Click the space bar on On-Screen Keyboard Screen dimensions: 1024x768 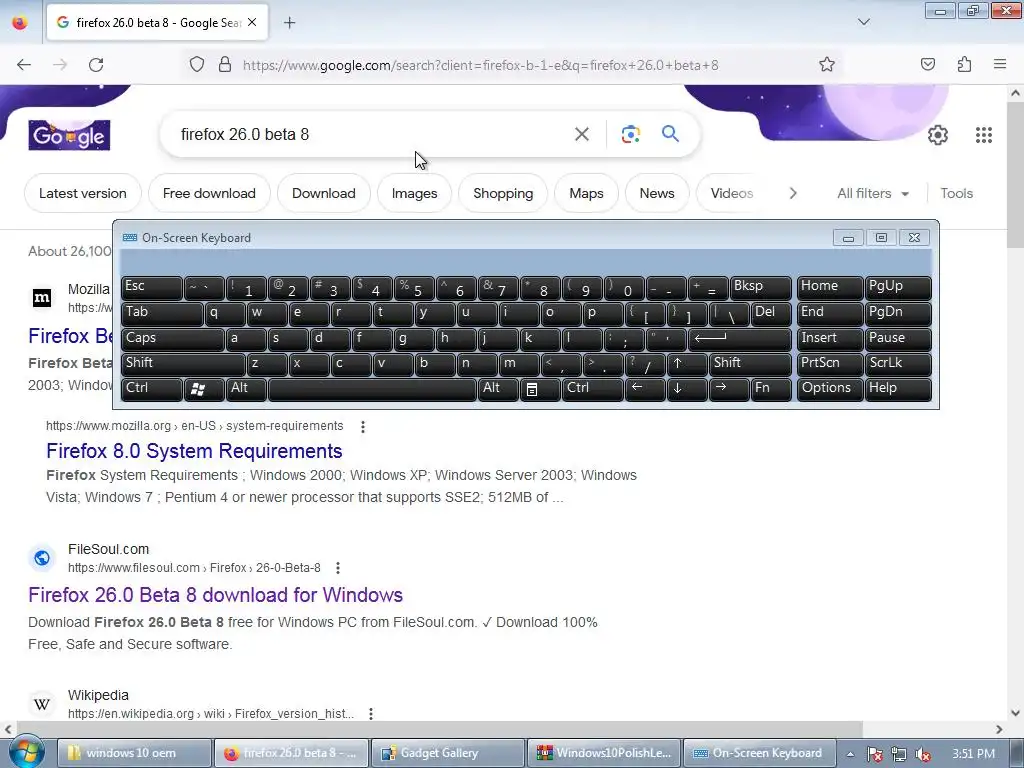pos(372,389)
